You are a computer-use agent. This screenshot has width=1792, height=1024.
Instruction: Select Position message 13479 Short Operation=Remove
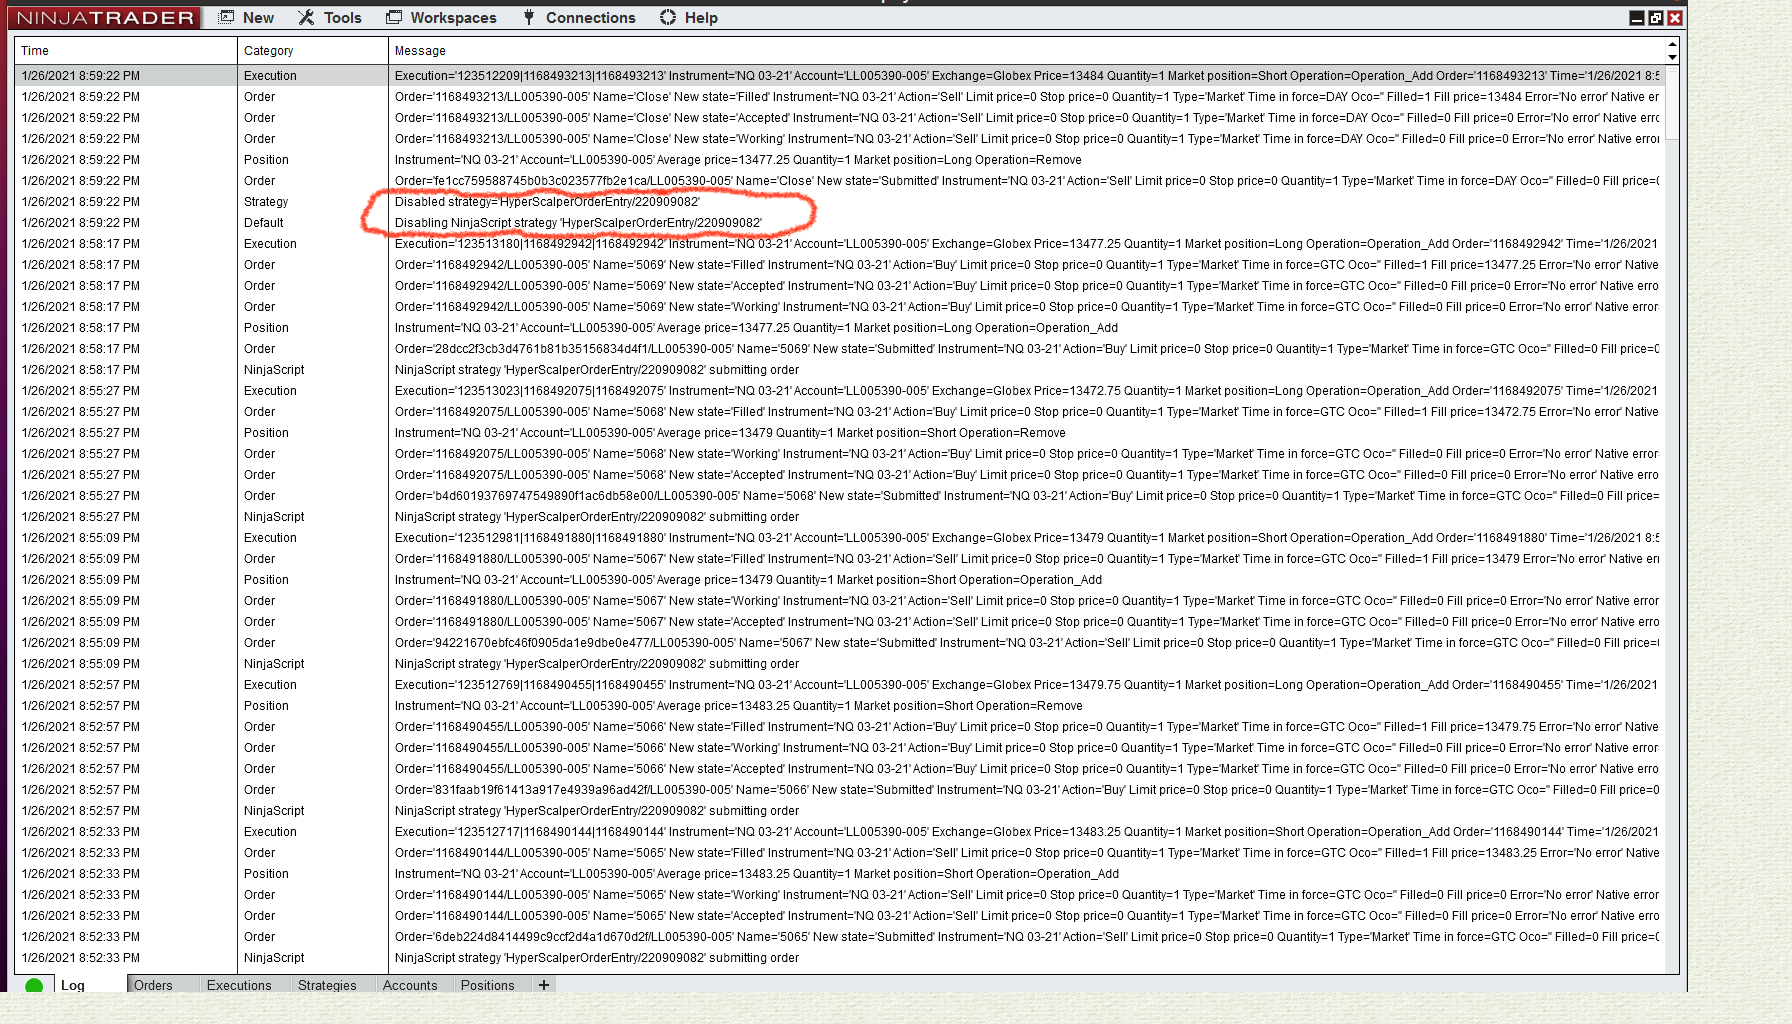(730, 433)
